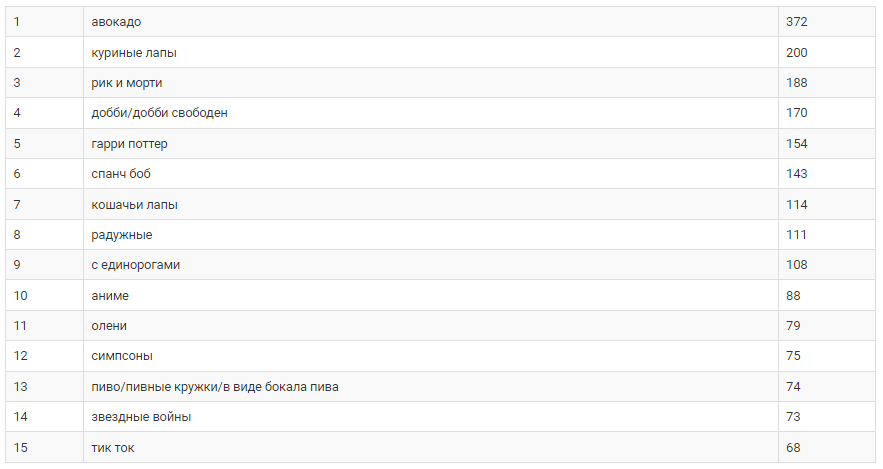The width and height of the screenshot is (883, 469).
Task: Select the 'кошачьи лапы' entry
Action: pyautogui.click(x=135, y=205)
